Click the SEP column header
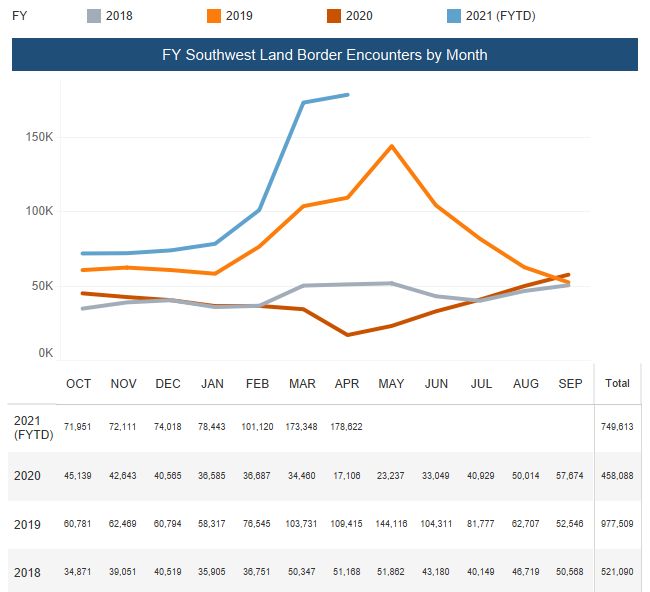Image resolution: width=650 pixels, height=592 pixels. coord(569,384)
